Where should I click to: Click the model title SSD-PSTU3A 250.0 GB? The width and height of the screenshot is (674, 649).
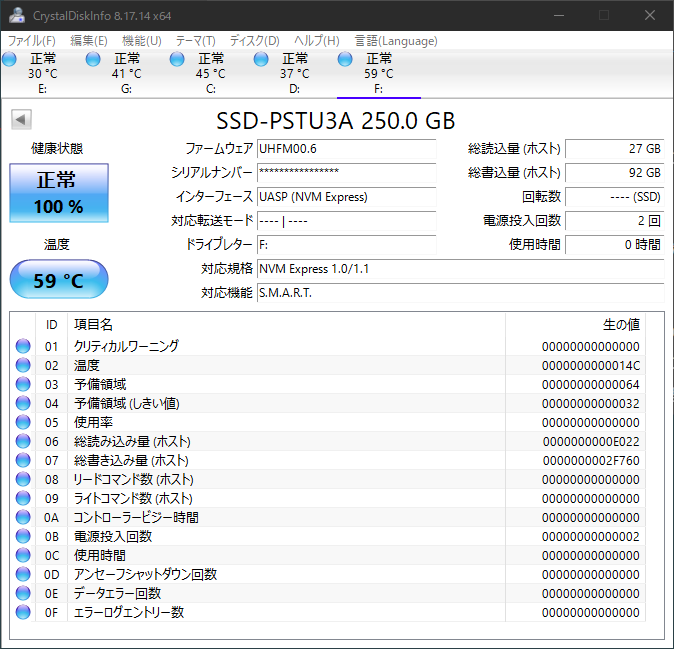tap(335, 121)
